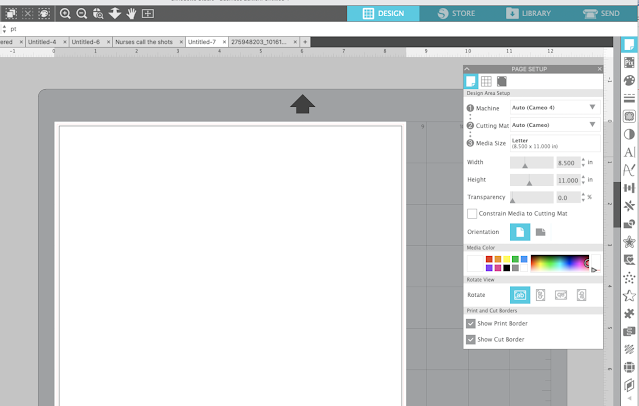
Task: Select portrait orientation
Action: click(520, 232)
